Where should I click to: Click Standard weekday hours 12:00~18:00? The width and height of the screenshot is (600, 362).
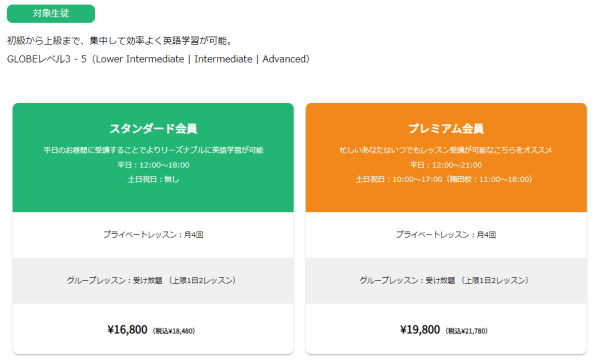pos(153,165)
